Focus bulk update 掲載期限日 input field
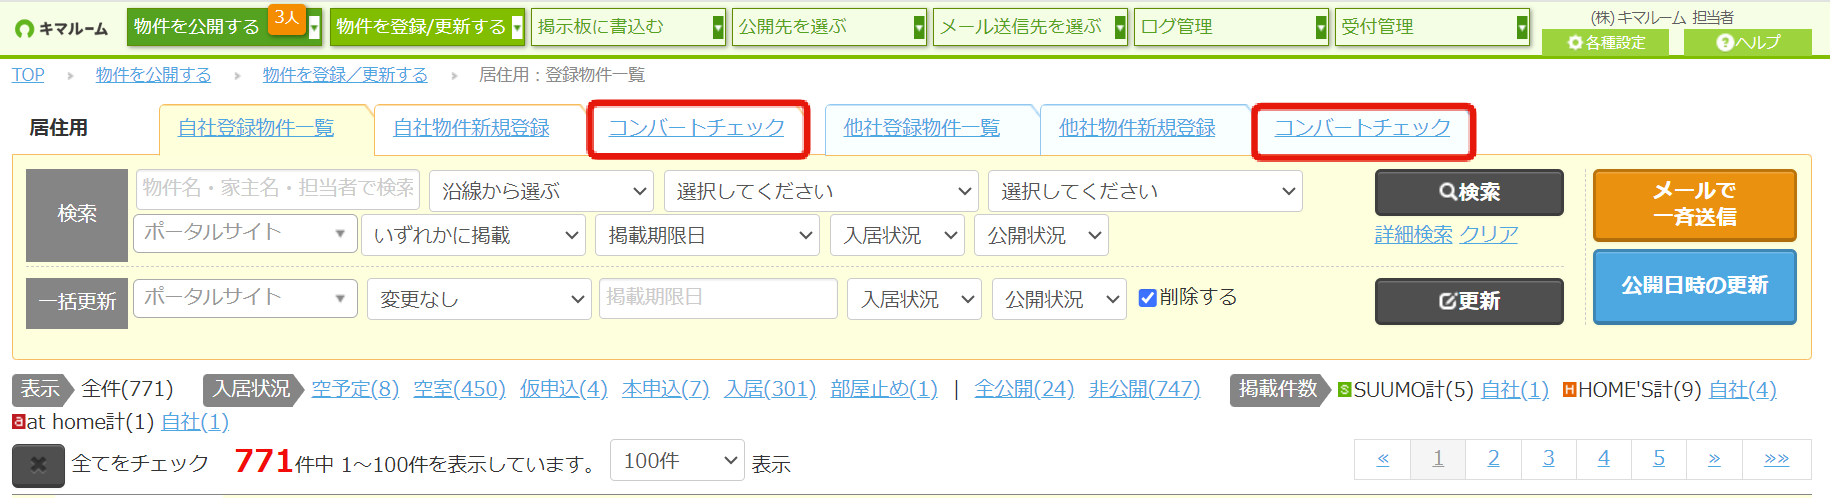 [x=718, y=298]
